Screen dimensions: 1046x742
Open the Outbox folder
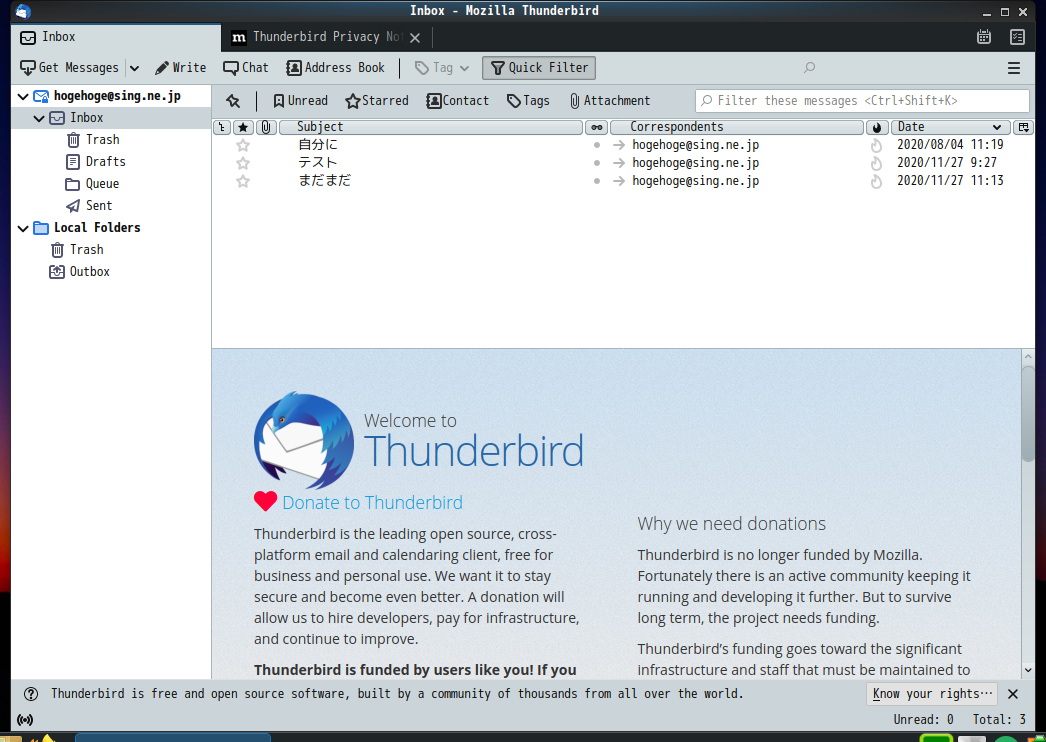pyautogui.click(x=89, y=272)
